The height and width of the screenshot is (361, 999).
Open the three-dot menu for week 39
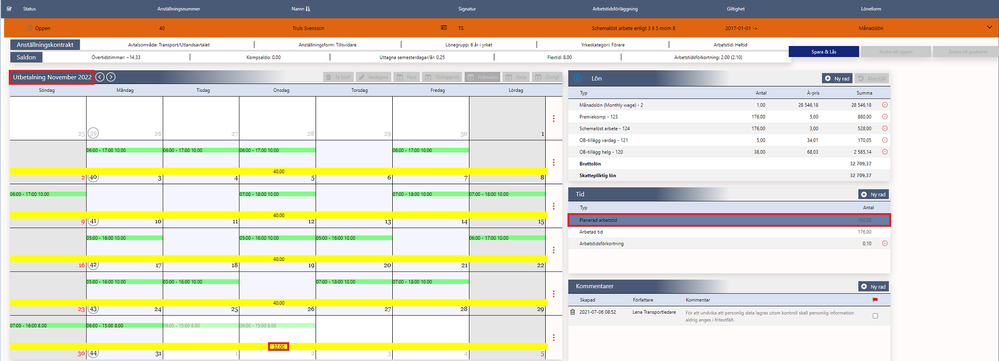[x=554, y=118]
